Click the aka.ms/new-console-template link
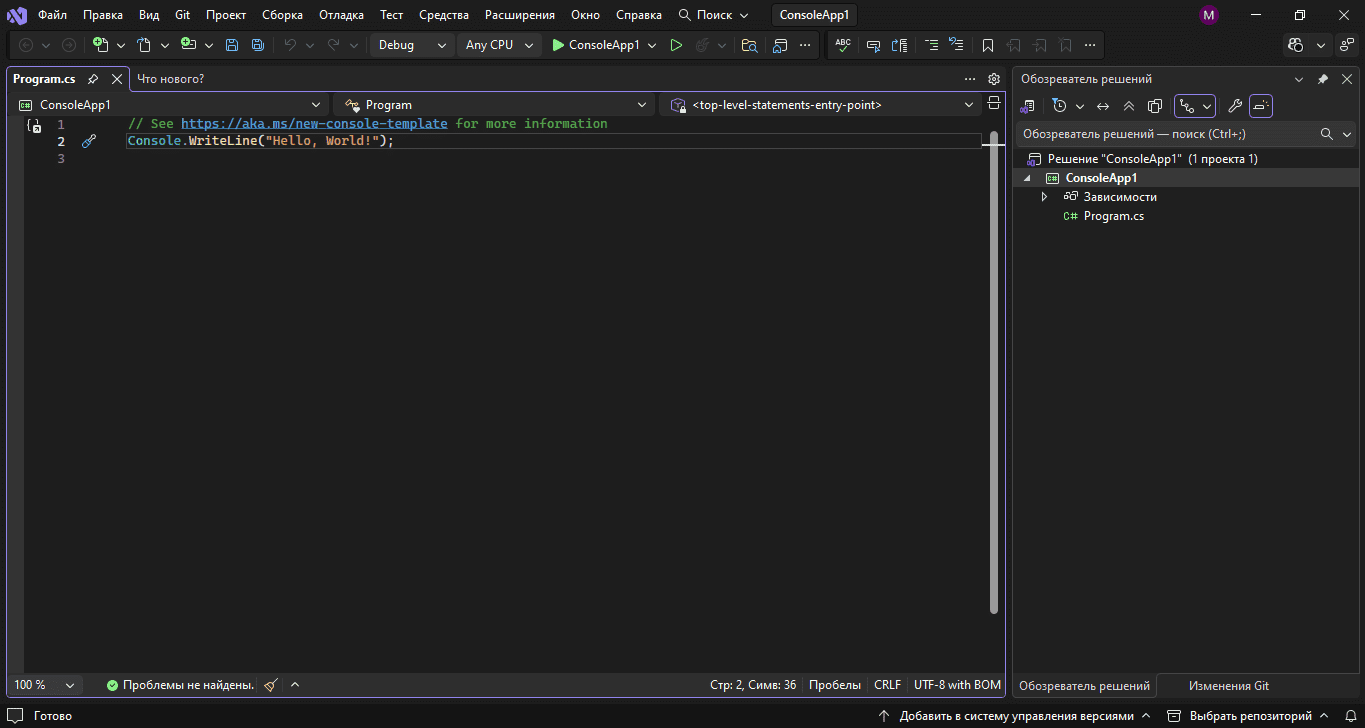This screenshot has height=728, width=1365. point(314,124)
